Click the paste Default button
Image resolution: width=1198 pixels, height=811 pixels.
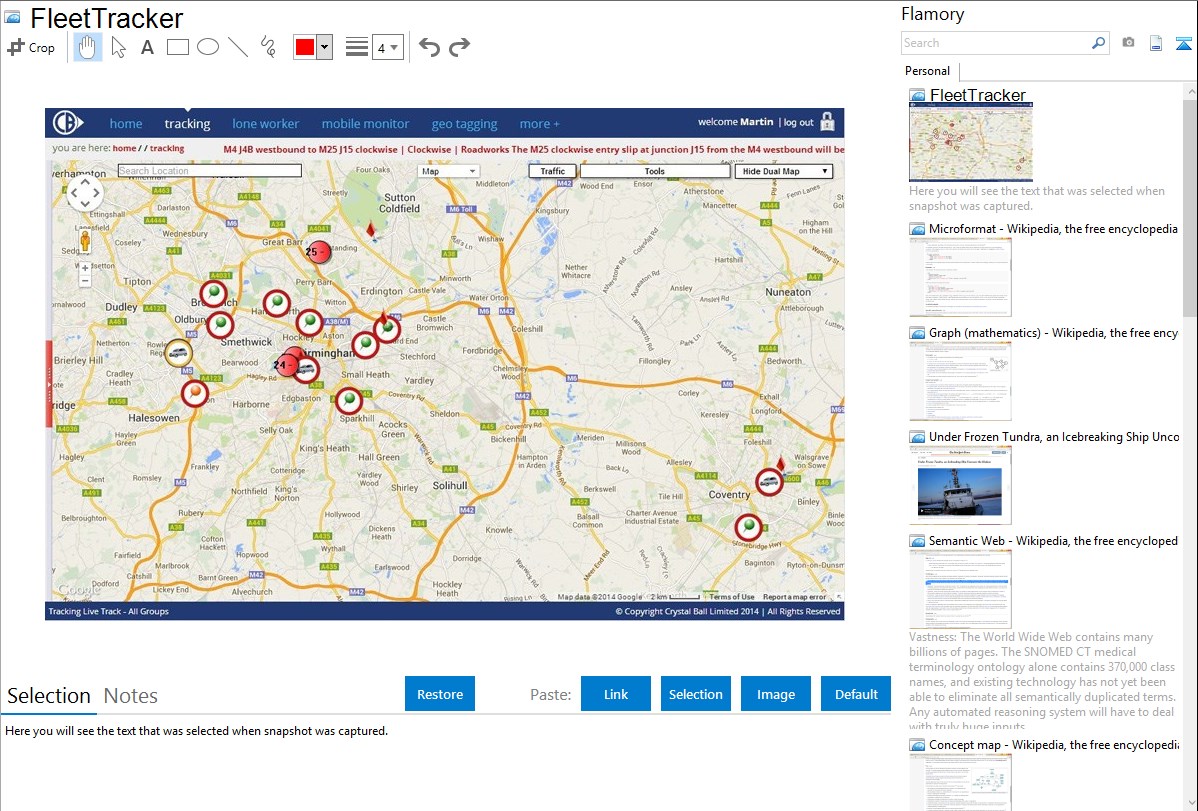(856, 694)
